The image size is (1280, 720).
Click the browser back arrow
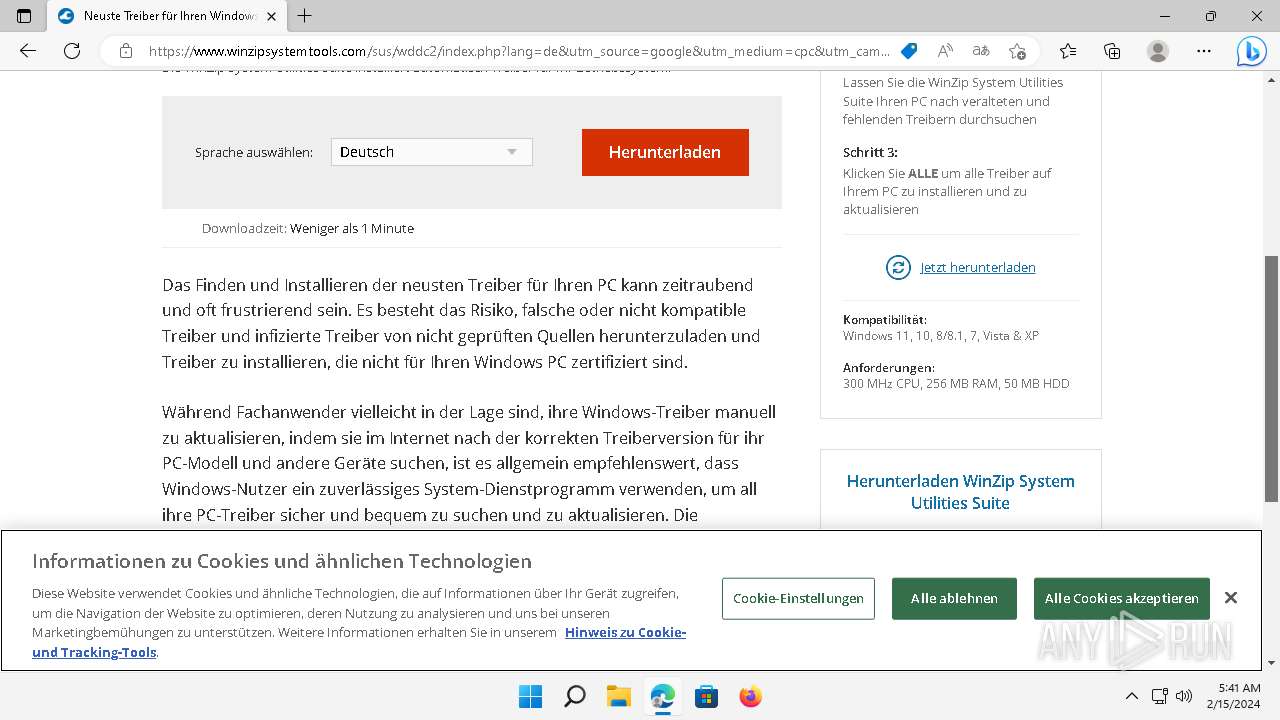coord(28,51)
